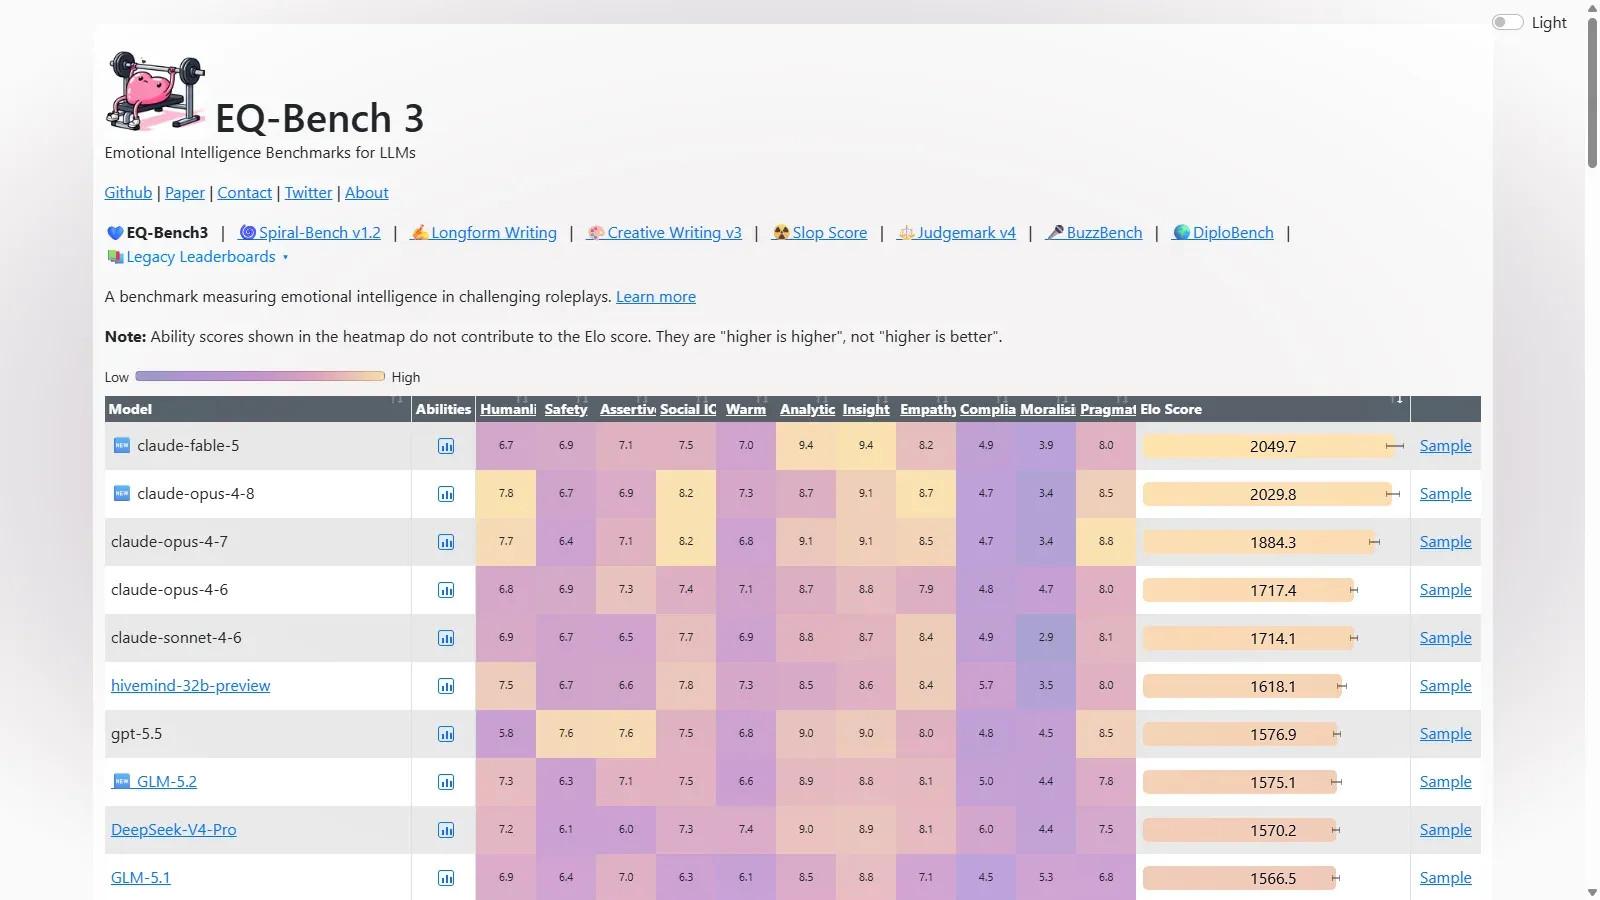Viewport: 1600px width, 900px height.
Task: Follow the Learn more link
Action: pyautogui.click(x=656, y=297)
